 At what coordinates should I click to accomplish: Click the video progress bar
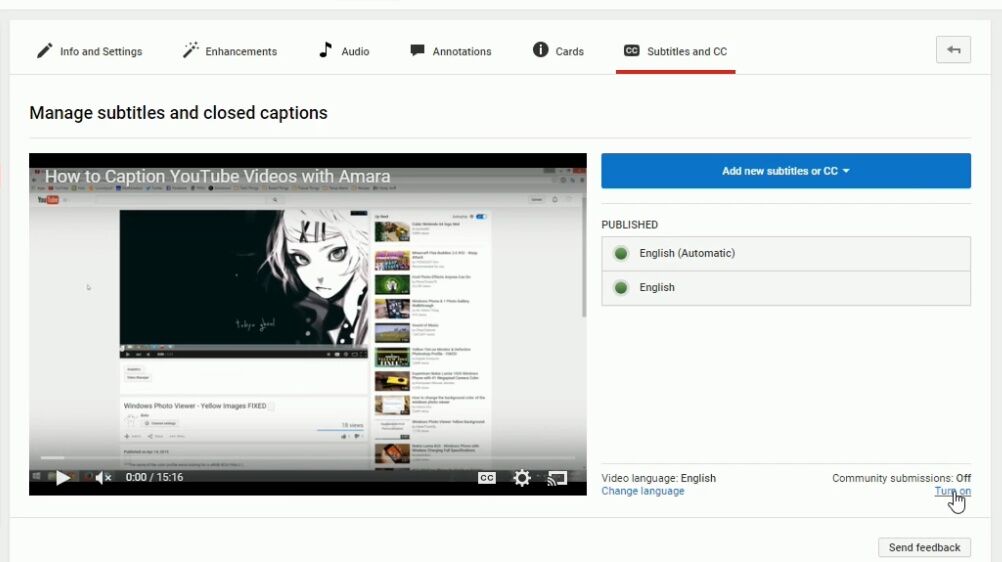[307, 458]
